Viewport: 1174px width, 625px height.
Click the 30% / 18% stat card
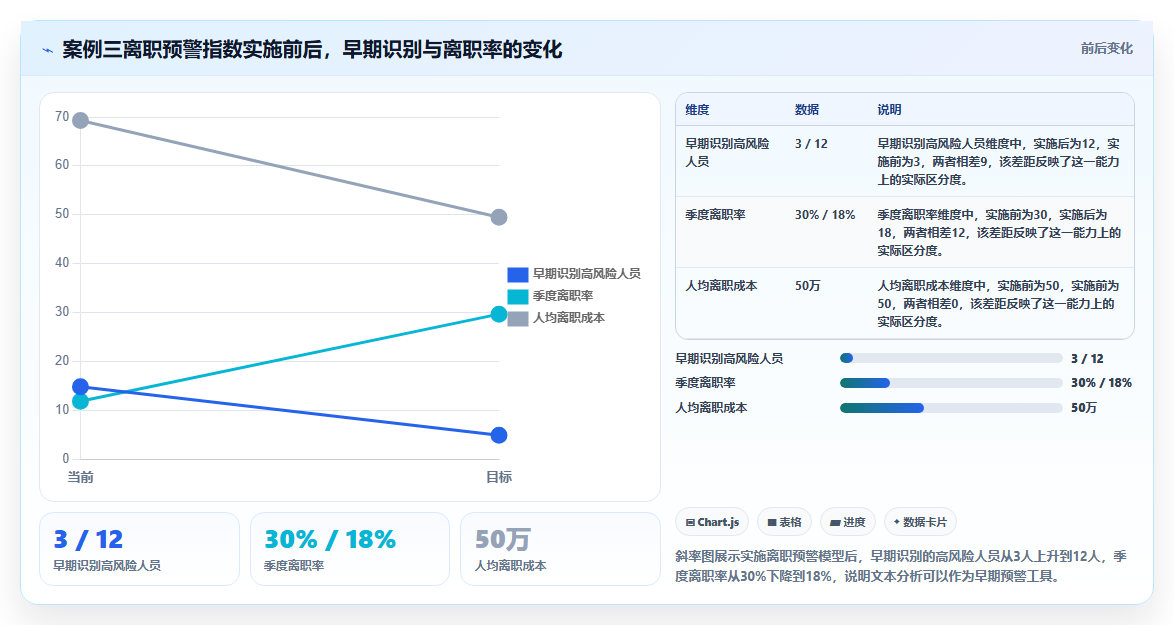350,549
